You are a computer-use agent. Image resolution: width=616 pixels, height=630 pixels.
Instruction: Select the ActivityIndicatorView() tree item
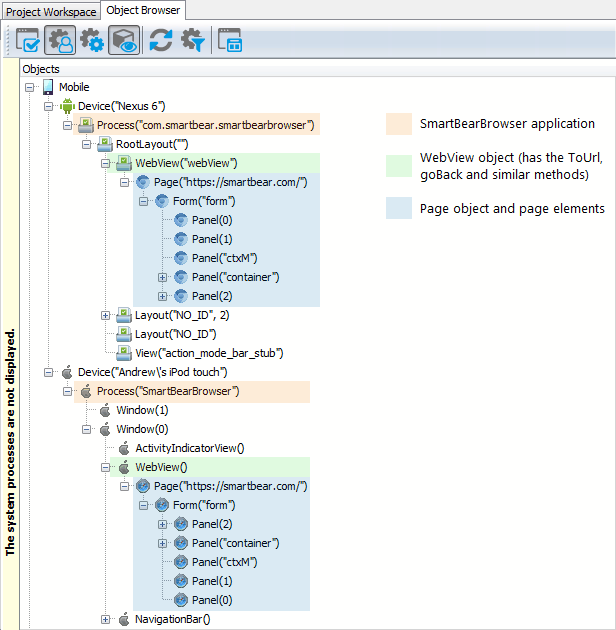[189, 448]
